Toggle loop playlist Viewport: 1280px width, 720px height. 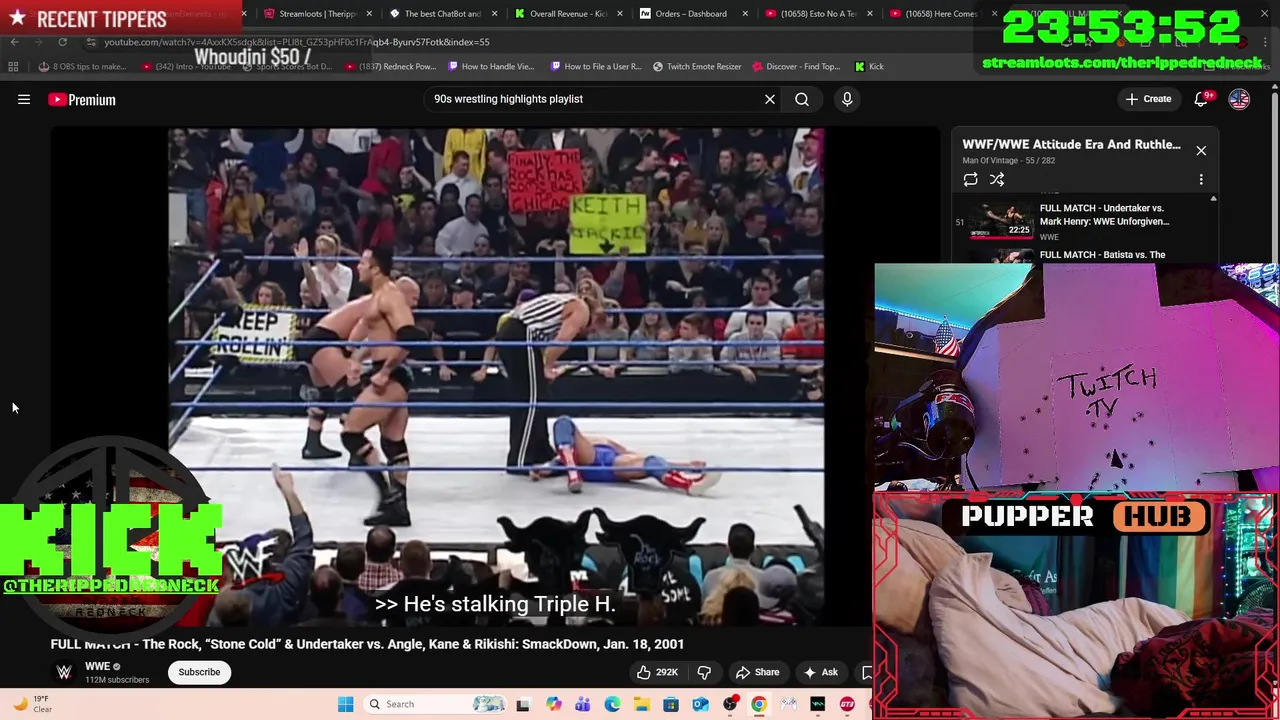pyautogui.click(x=970, y=180)
